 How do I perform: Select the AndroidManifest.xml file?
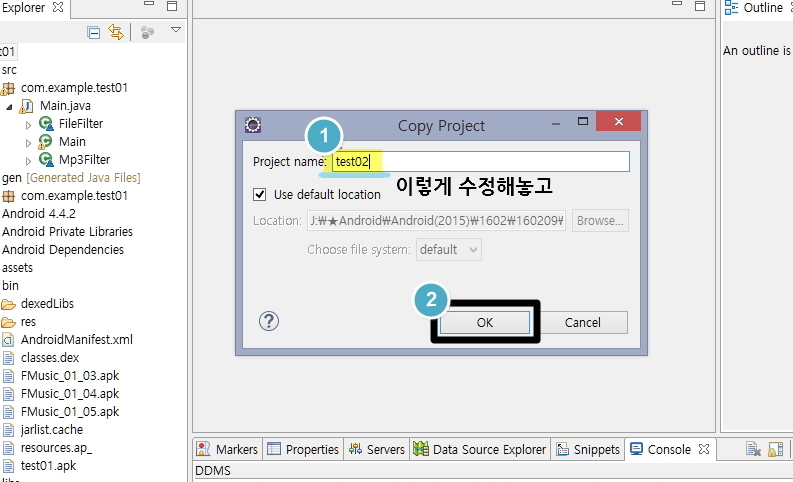coord(77,339)
